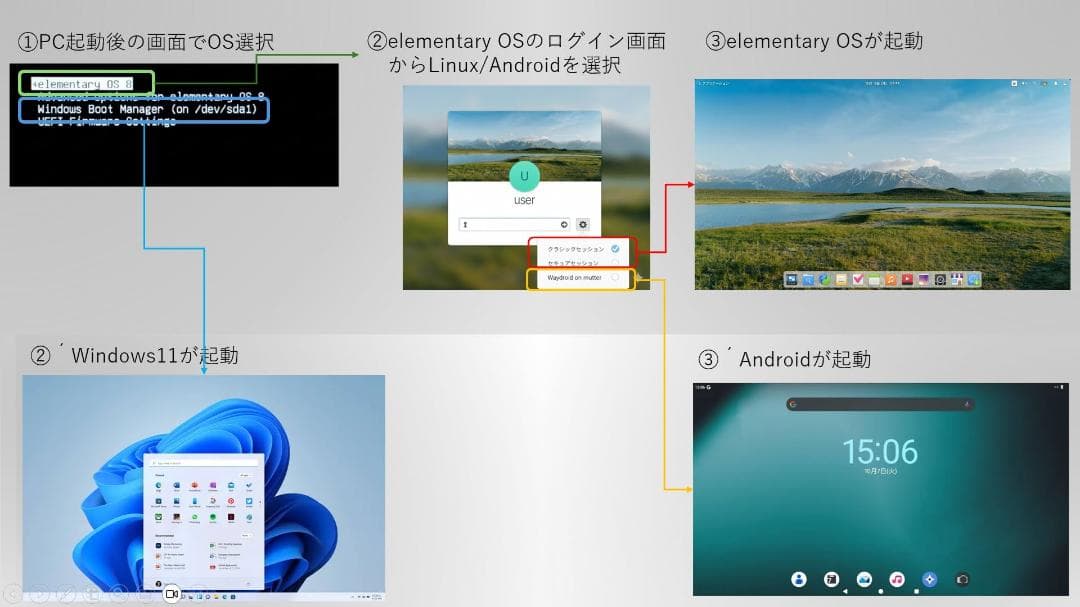This screenshot has height=607, width=1080.
Task: Open Multitasking View in elementary dock
Action: click(791, 279)
